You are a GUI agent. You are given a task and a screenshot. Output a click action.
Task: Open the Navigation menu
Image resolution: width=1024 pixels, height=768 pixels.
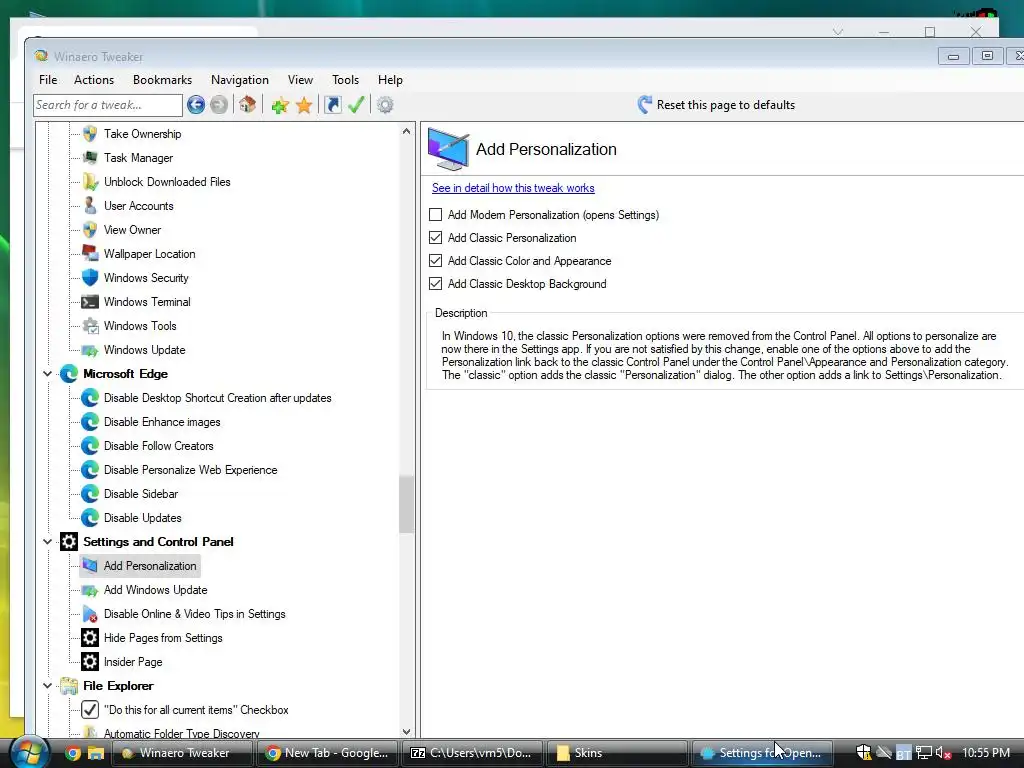(240, 80)
